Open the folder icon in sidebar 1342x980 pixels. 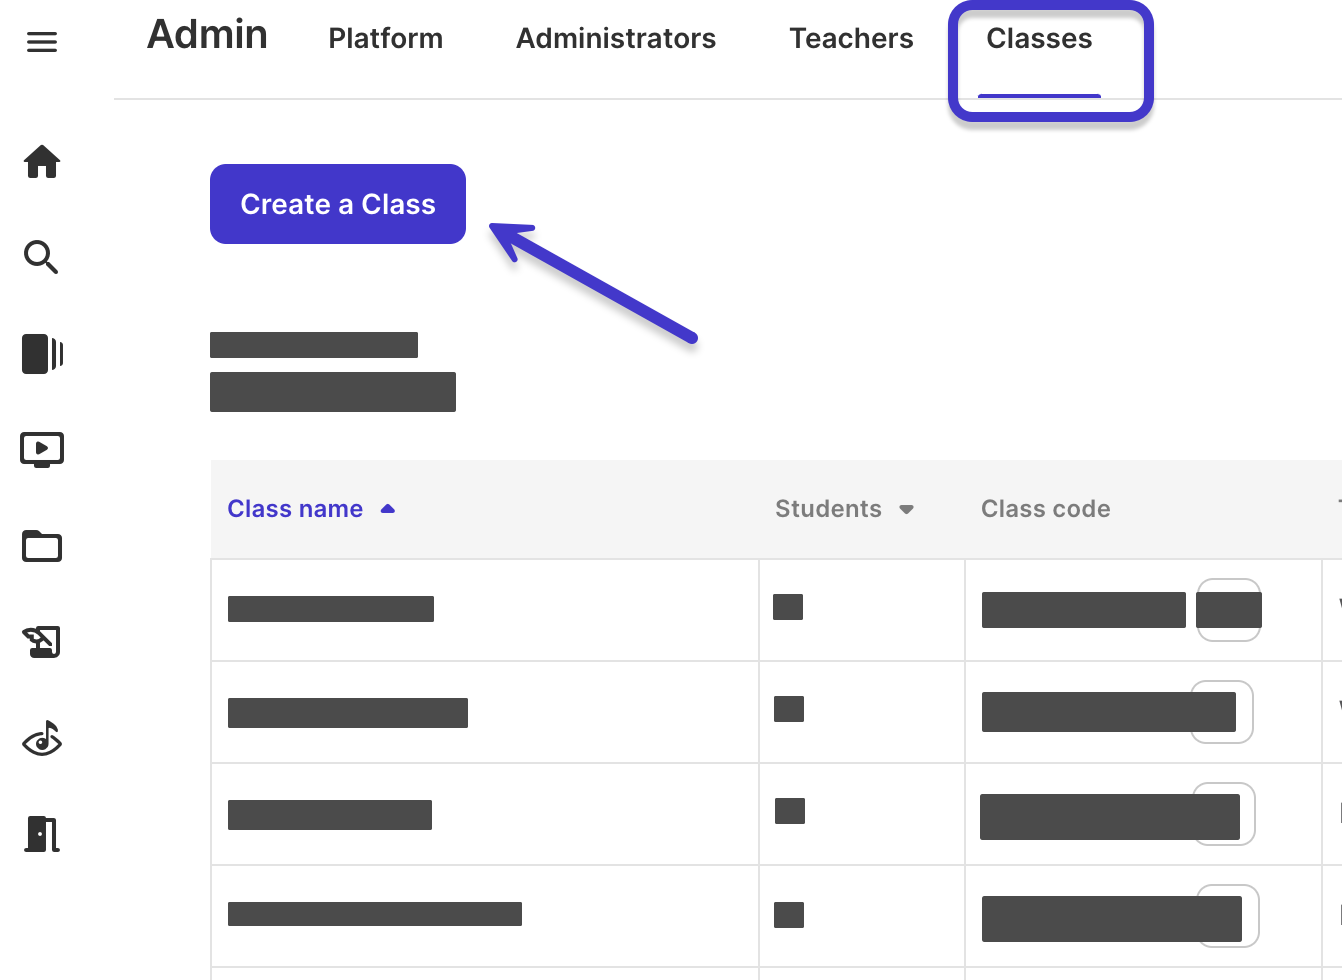(x=42, y=546)
